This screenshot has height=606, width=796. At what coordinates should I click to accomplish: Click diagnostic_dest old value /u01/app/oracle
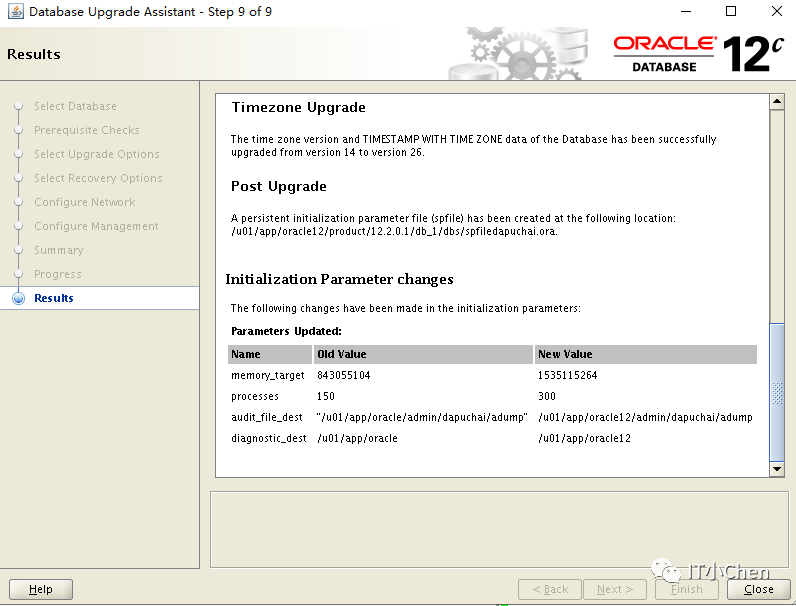tap(357, 438)
